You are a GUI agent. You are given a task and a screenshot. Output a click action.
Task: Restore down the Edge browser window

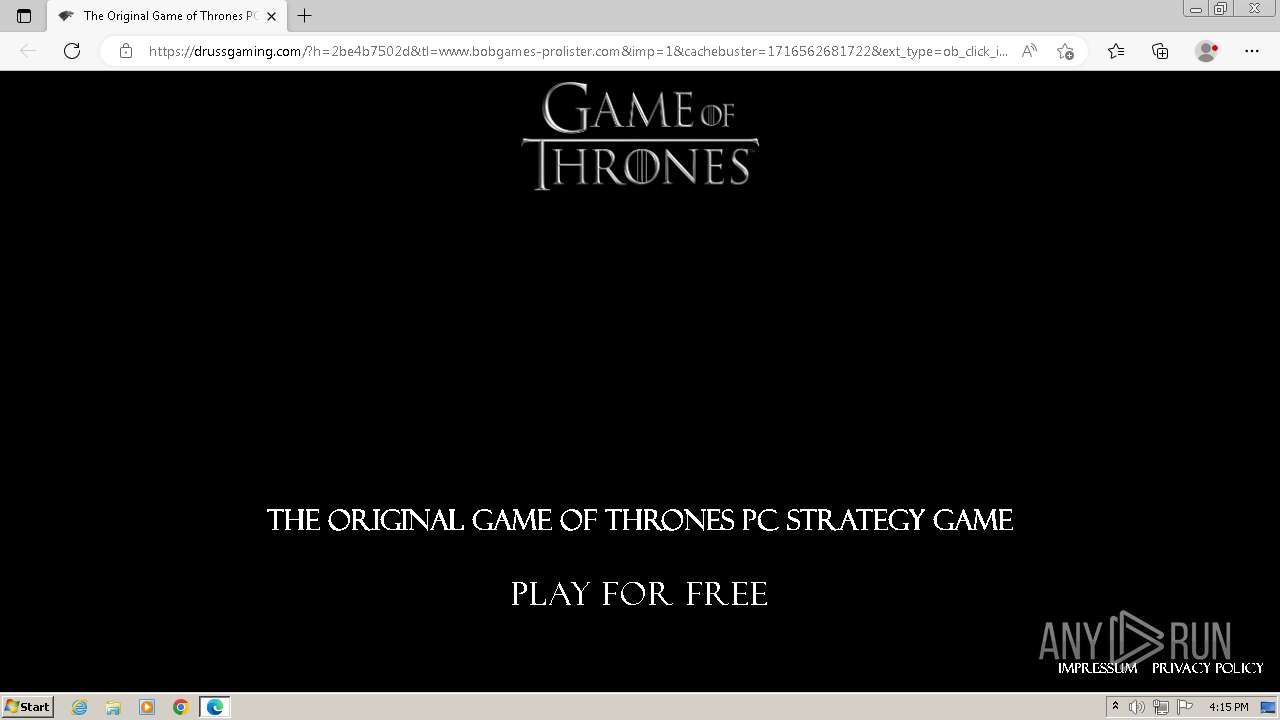point(1221,9)
